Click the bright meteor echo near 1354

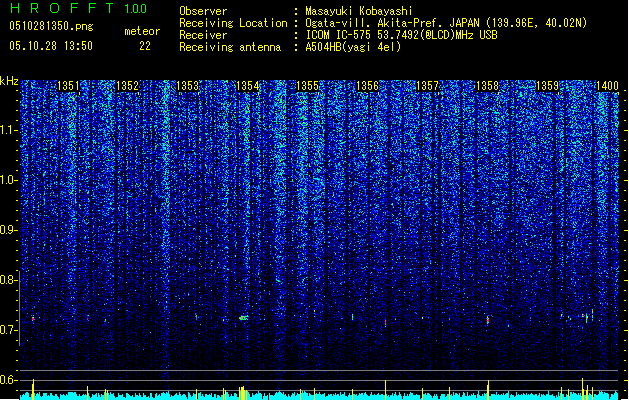(x=243, y=318)
